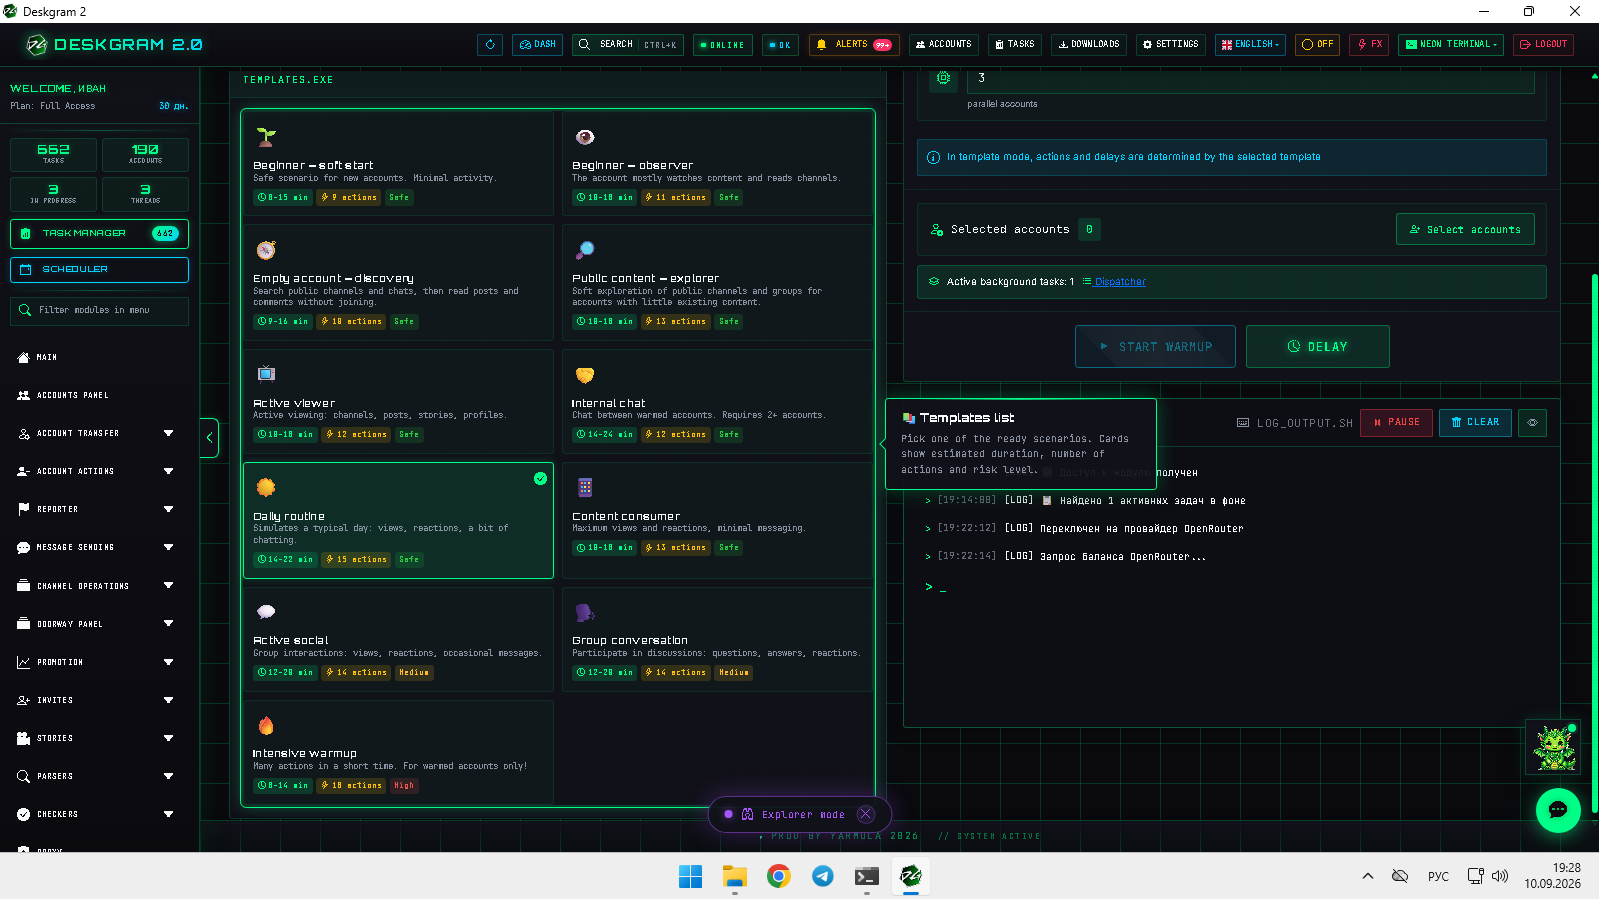The width and height of the screenshot is (1599, 899).
Task: Select Content consumer phone icon
Action: (x=585, y=487)
